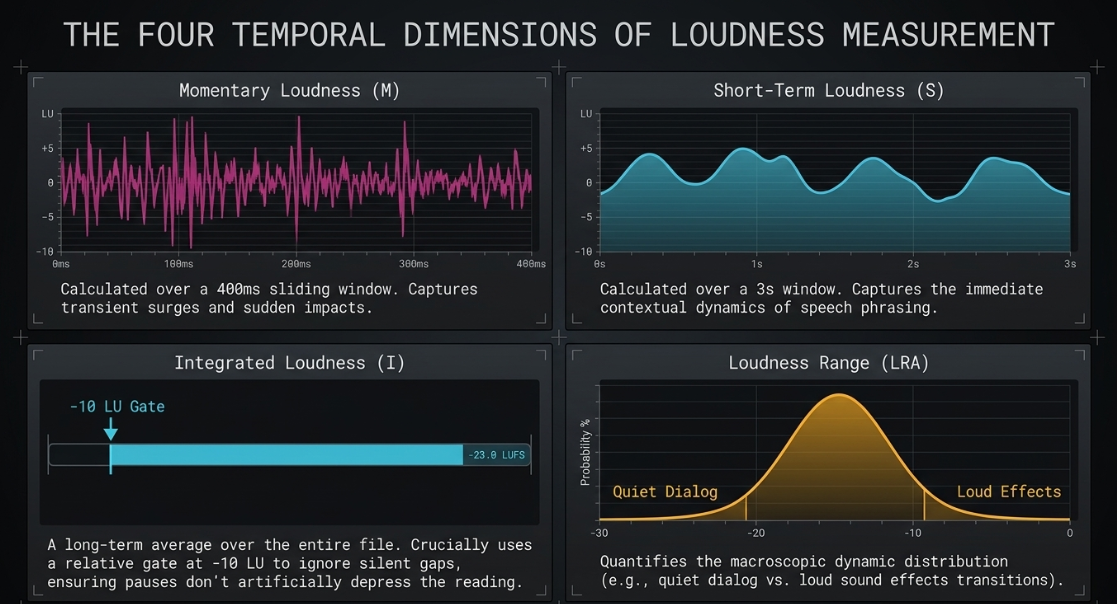Click the "Quantifies the macroscopic dynamic distribution" description
Screen dimensions: 1117x604
point(831,571)
